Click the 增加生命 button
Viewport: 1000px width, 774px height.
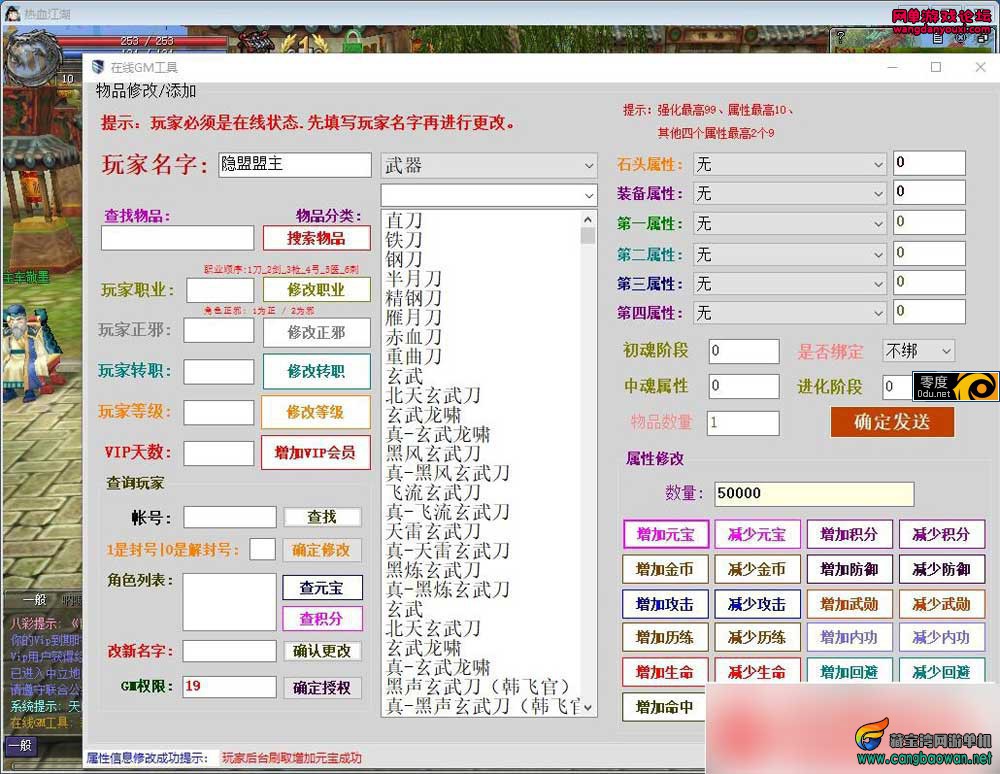coord(665,672)
